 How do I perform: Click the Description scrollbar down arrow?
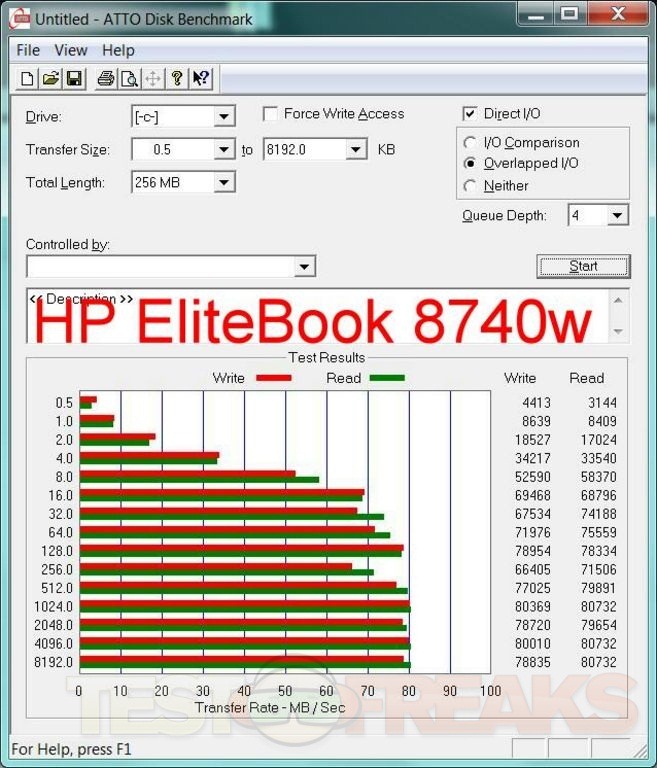click(x=618, y=331)
